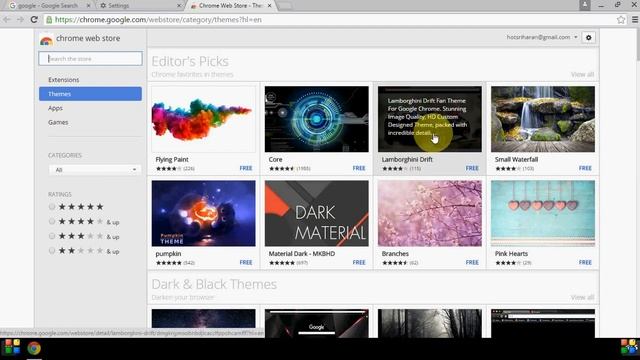This screenshot has height=360, width=640.
Task: Click the 'Pink Hearts' theme name
Action: [x=511, y=253]
